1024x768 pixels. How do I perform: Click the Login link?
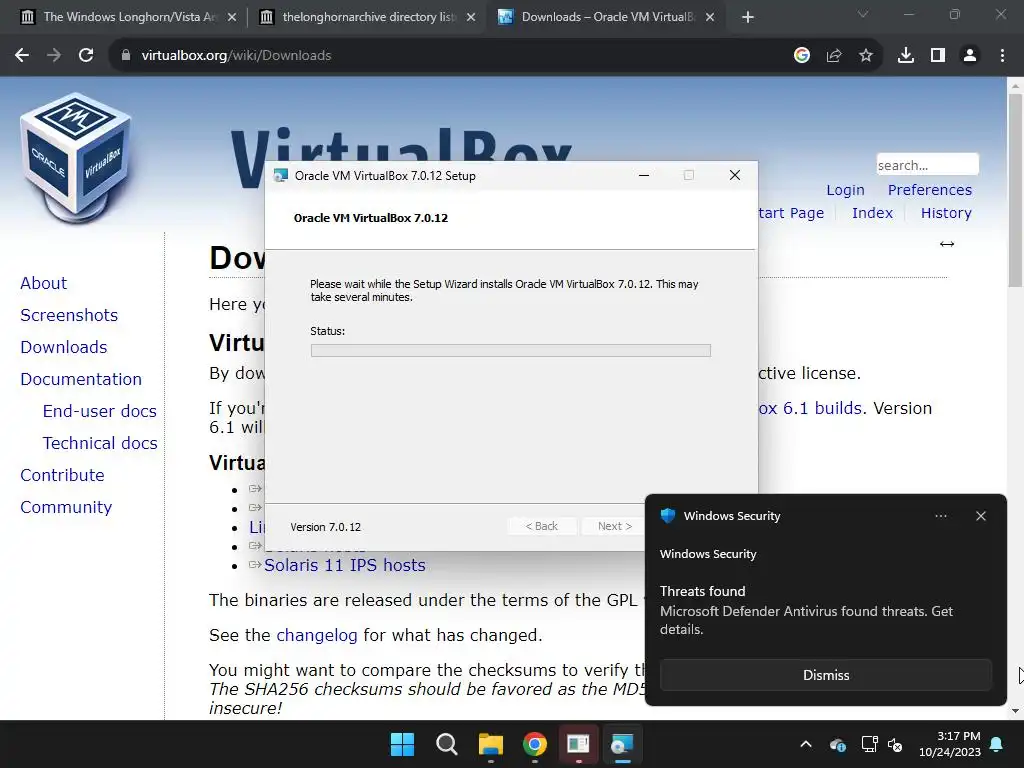(845, 190)
